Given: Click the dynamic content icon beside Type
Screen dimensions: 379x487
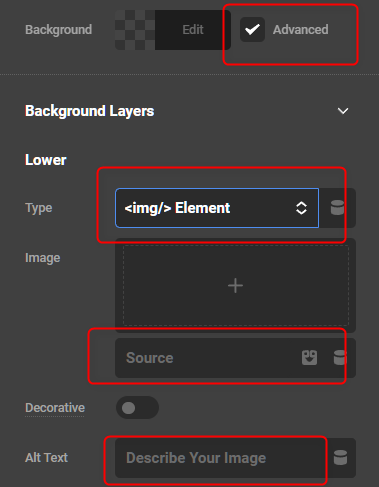Looking at the screenshot, I should [337, 208].
